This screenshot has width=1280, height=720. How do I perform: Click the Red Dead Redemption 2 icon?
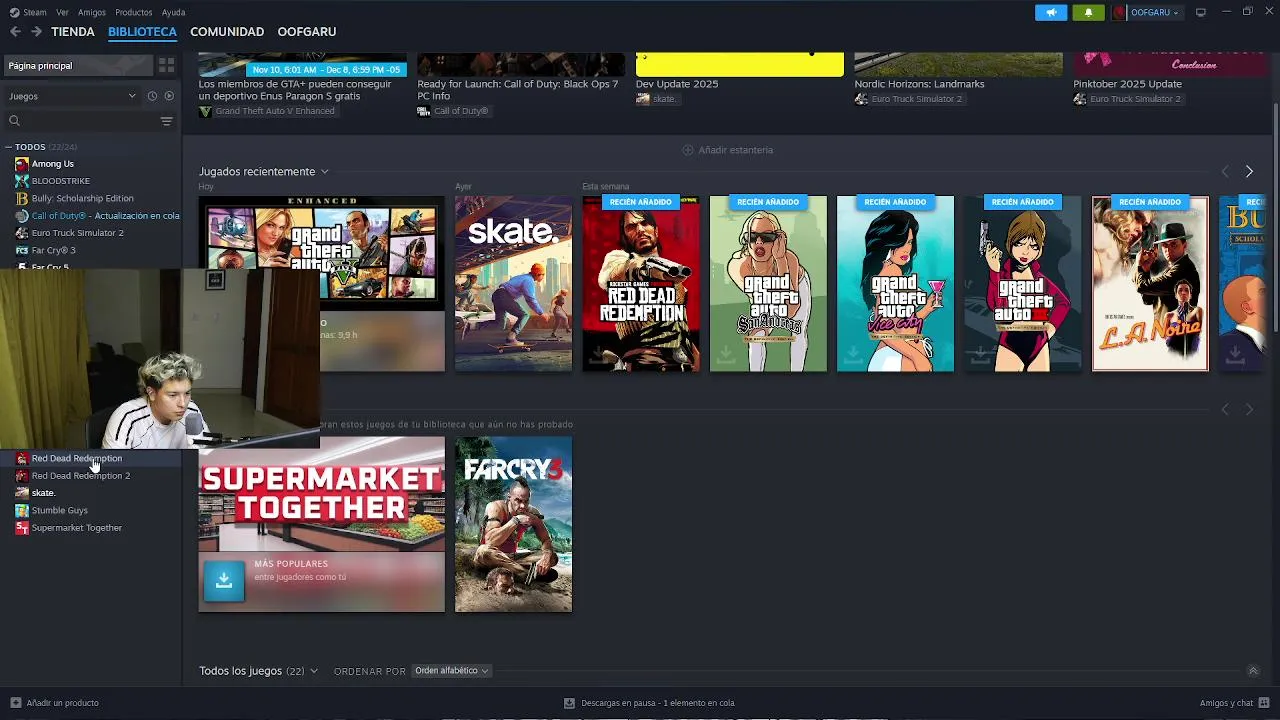coord(22,476)
